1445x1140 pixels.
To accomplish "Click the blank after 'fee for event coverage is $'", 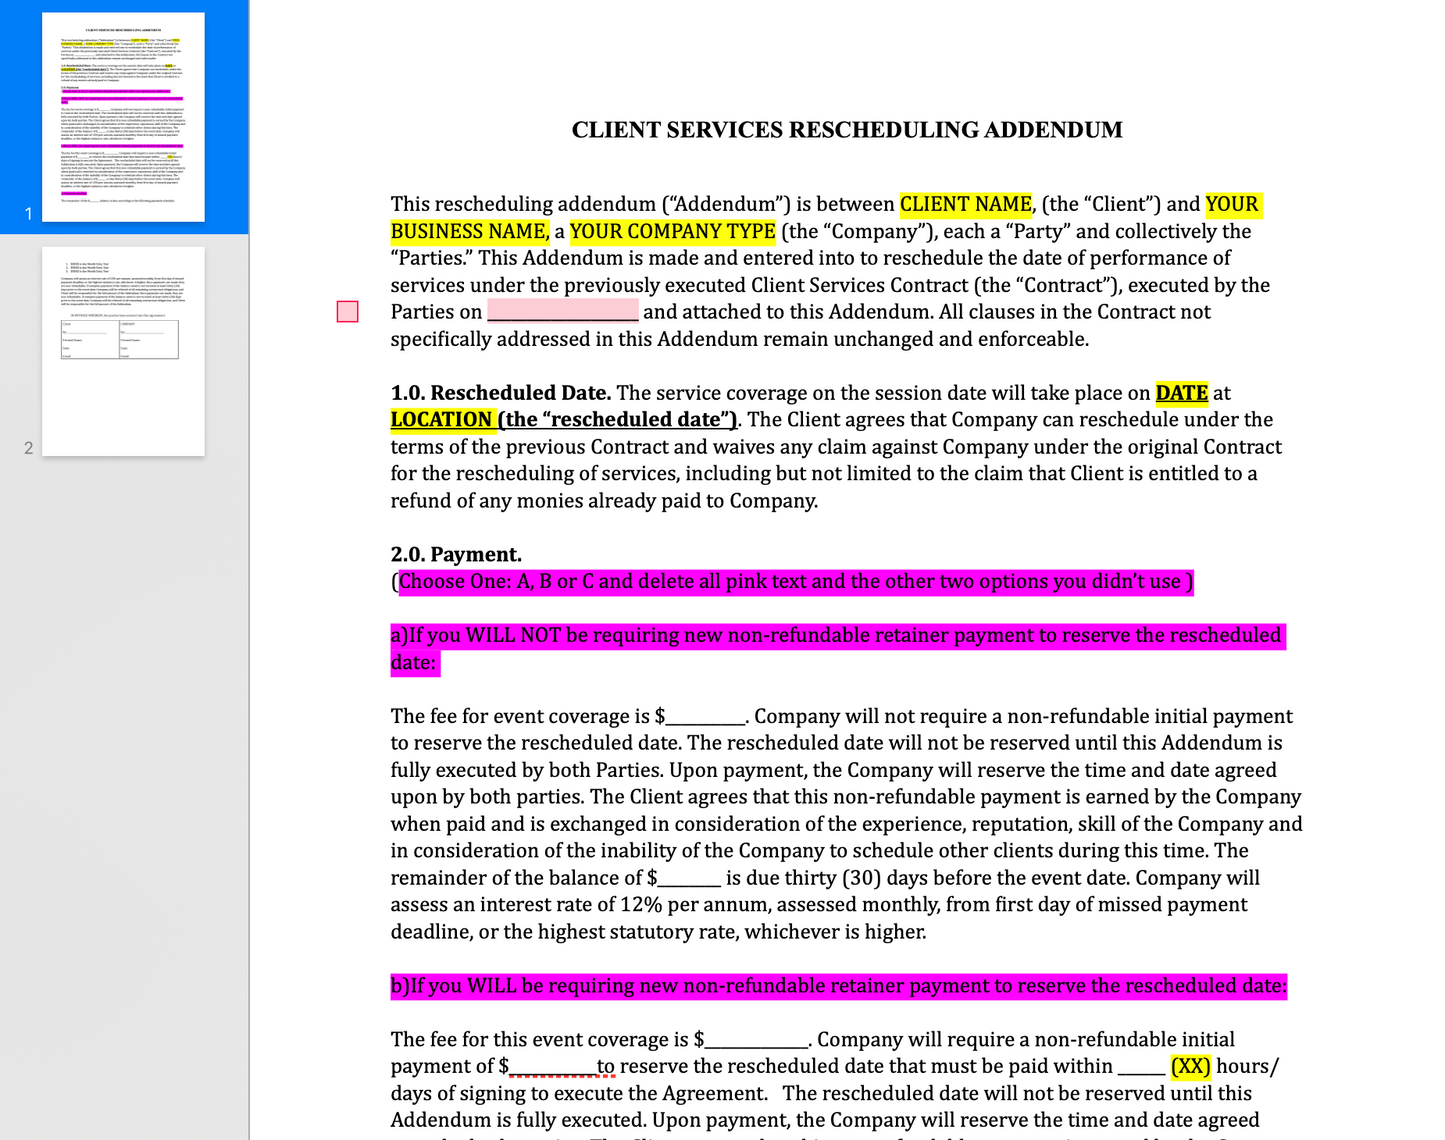I will (705, 717).
